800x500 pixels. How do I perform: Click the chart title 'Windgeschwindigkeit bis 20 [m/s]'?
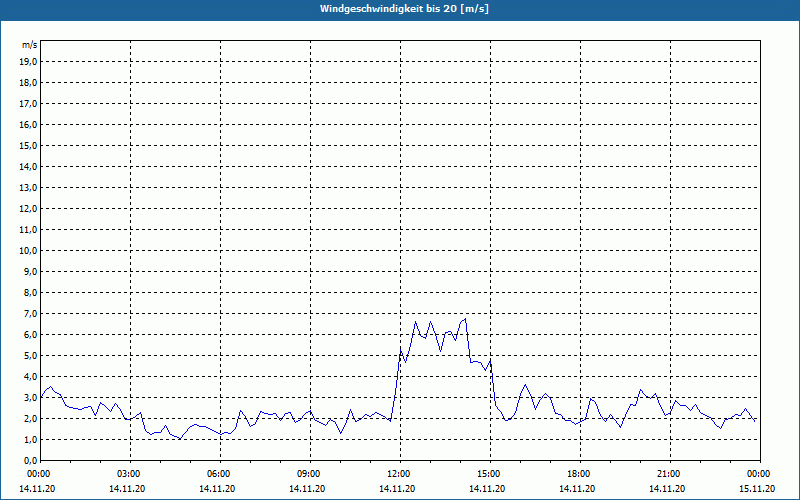click(404, 9)
